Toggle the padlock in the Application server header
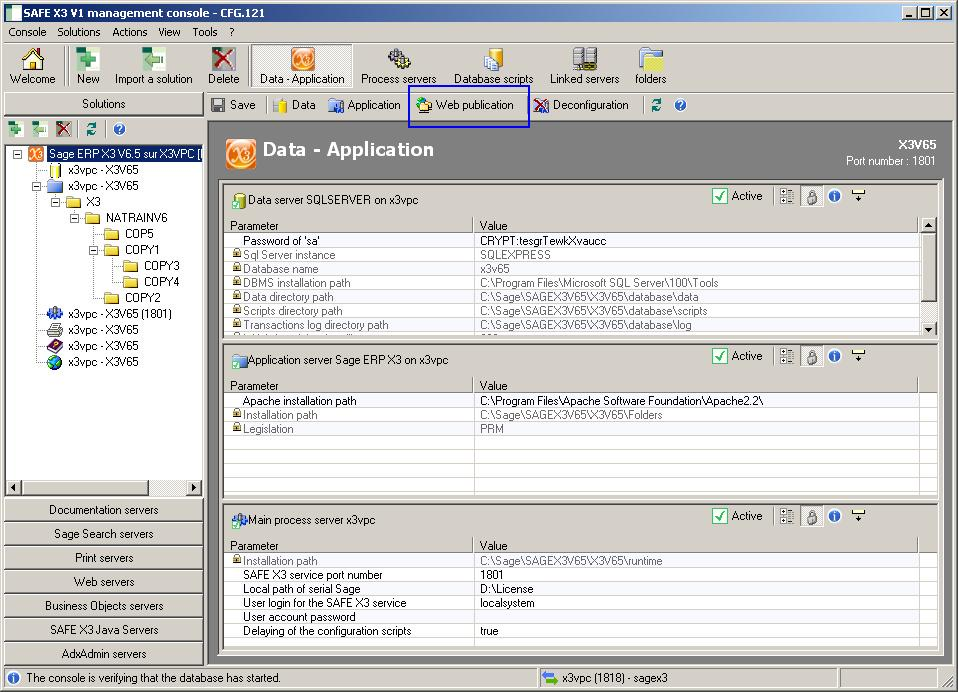The height and width of the screenshot is (692, 958). [811, 356]
